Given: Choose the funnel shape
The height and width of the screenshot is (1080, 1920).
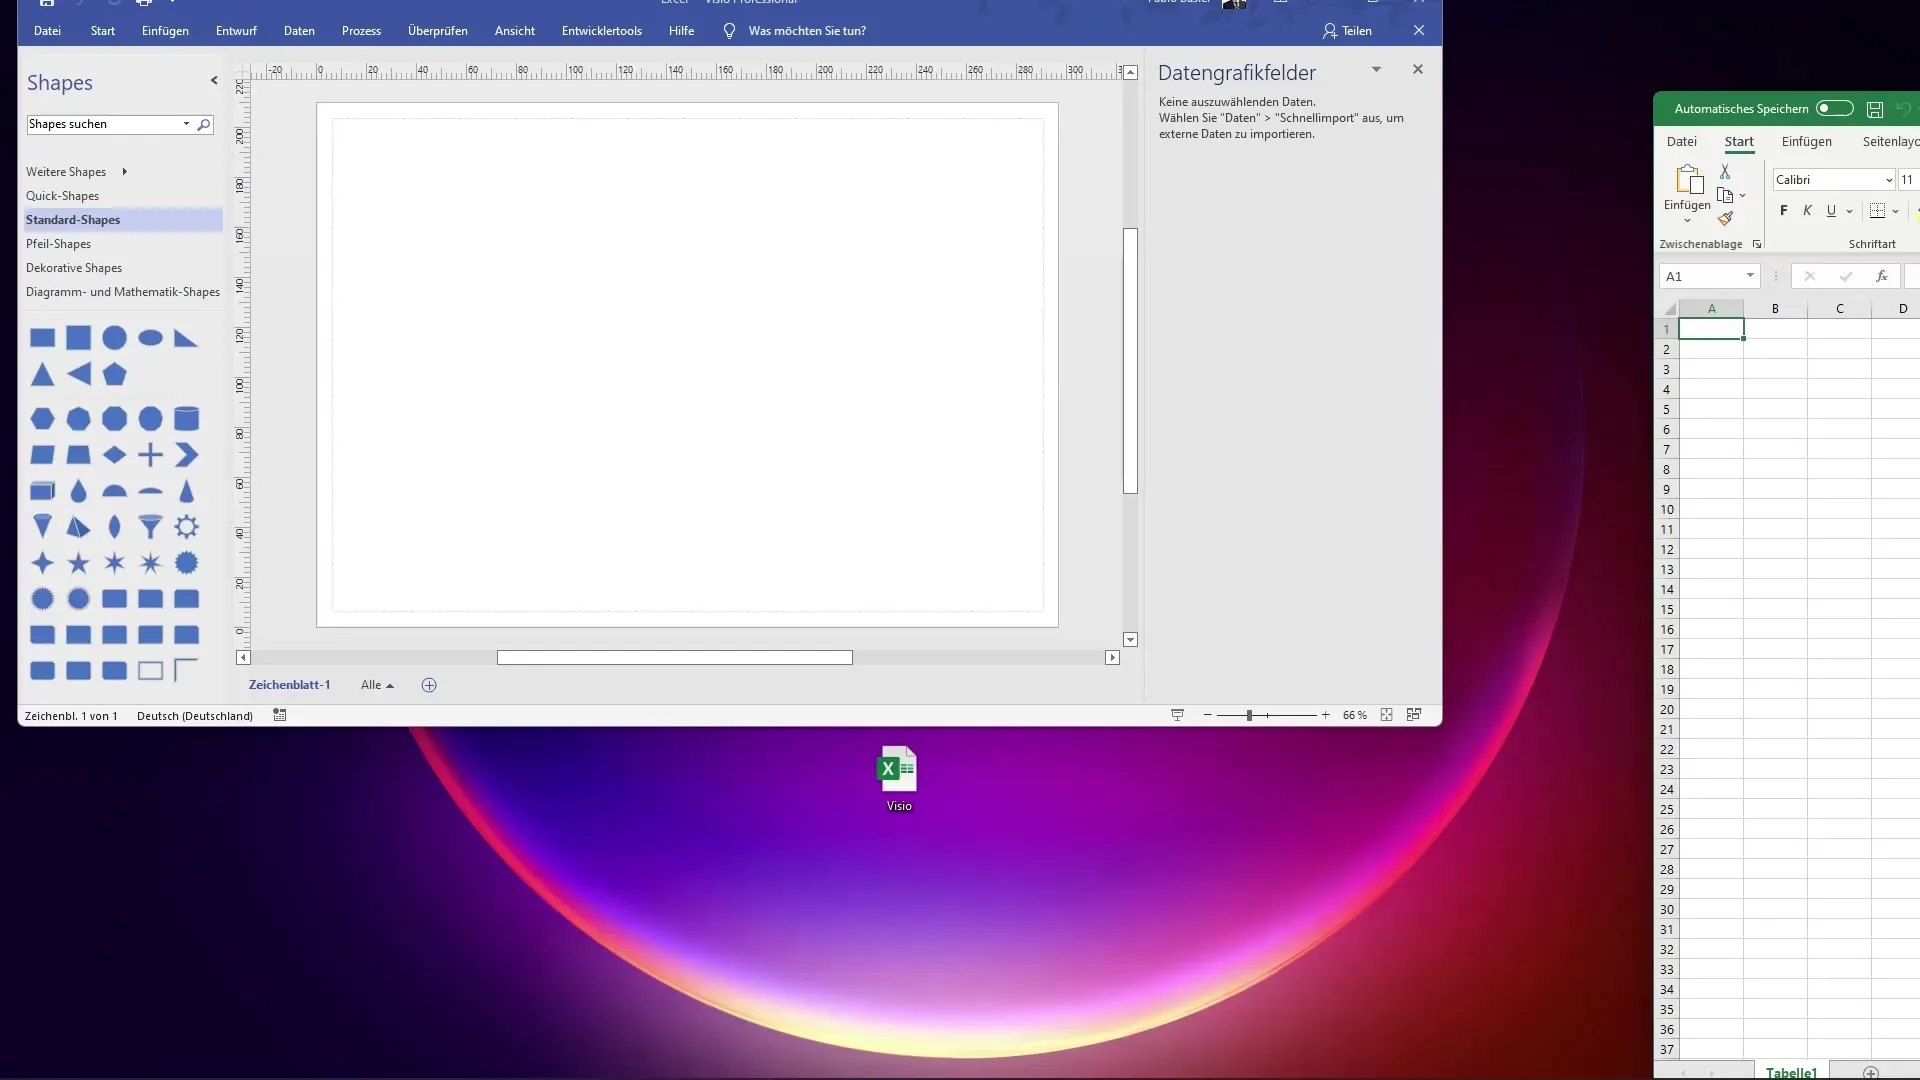Looking at the screenshot, I should (x=151, y=527).
